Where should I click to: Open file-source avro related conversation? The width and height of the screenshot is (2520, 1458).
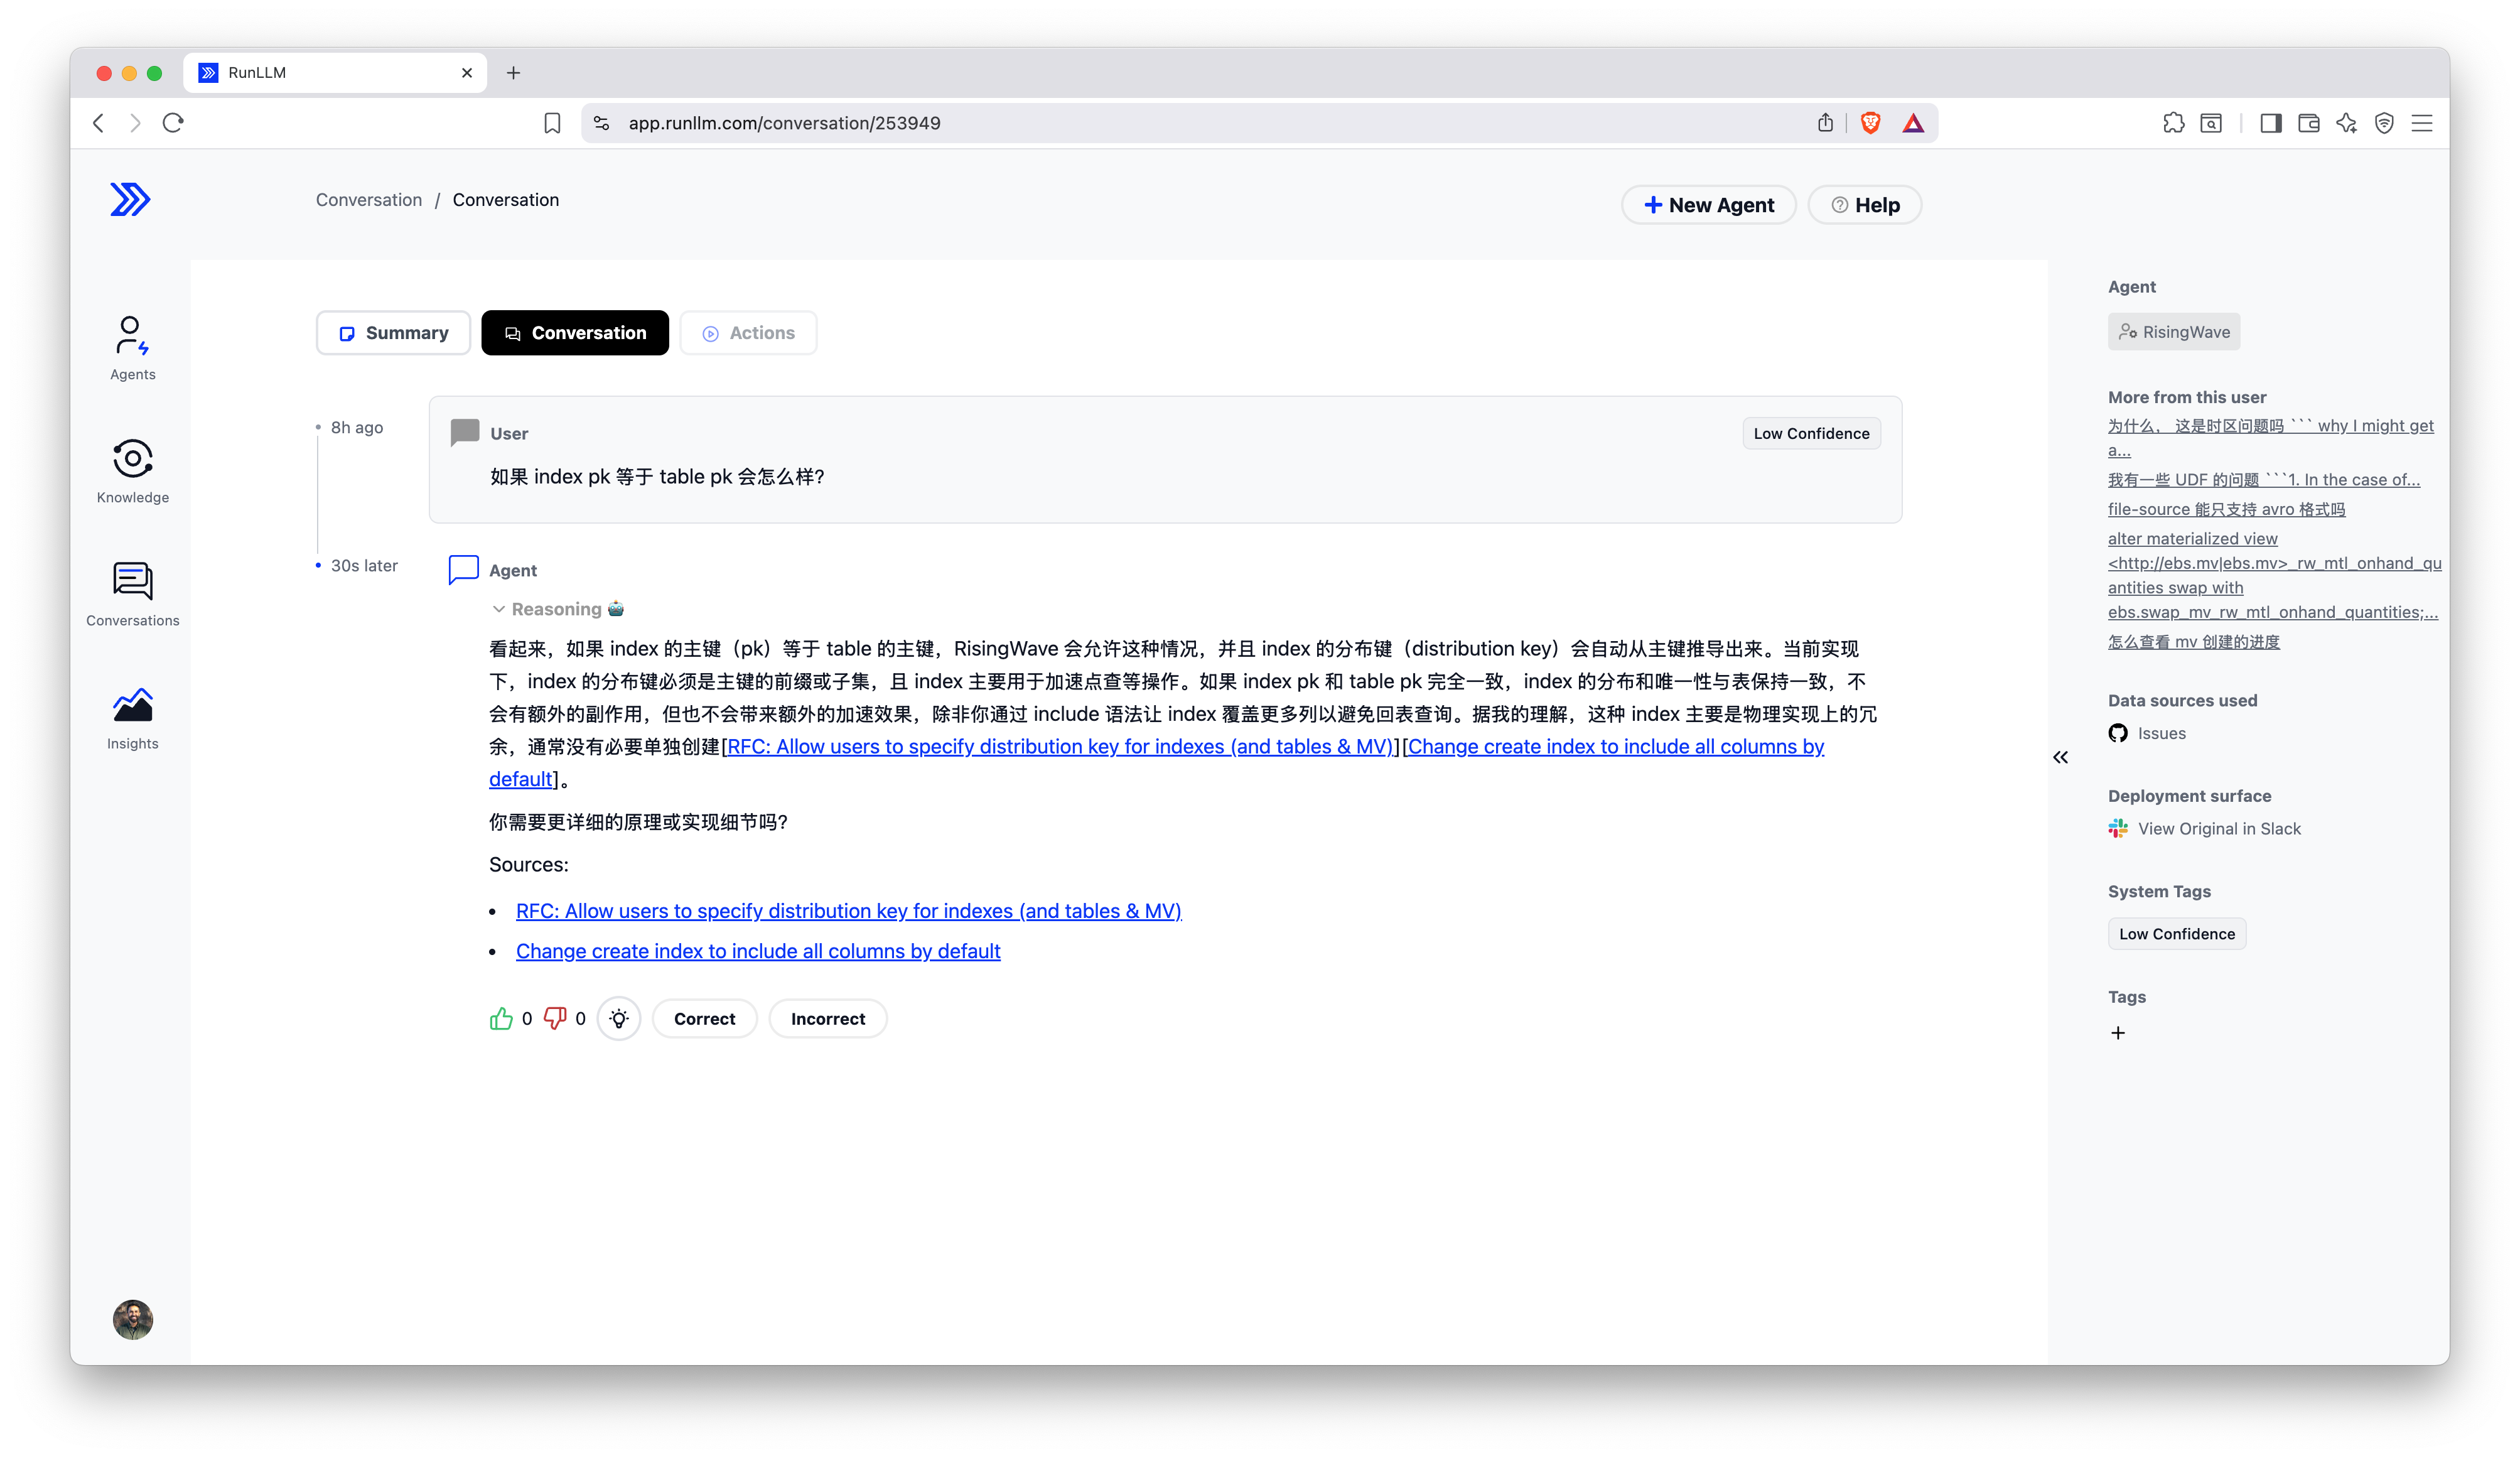click(x=2226, y=509)
